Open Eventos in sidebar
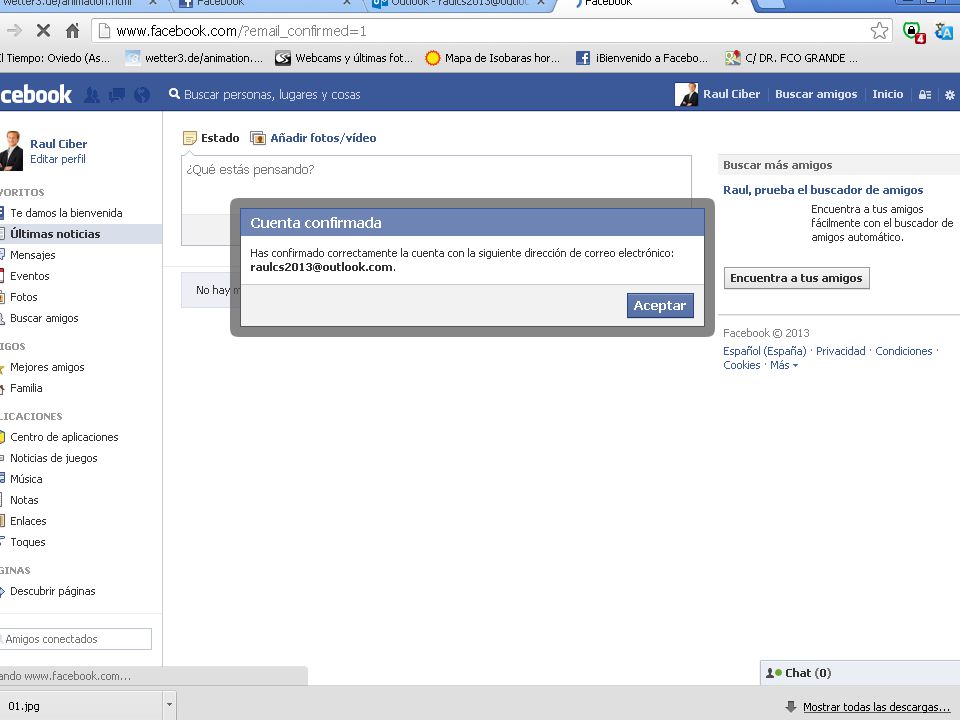 point(29,276)
